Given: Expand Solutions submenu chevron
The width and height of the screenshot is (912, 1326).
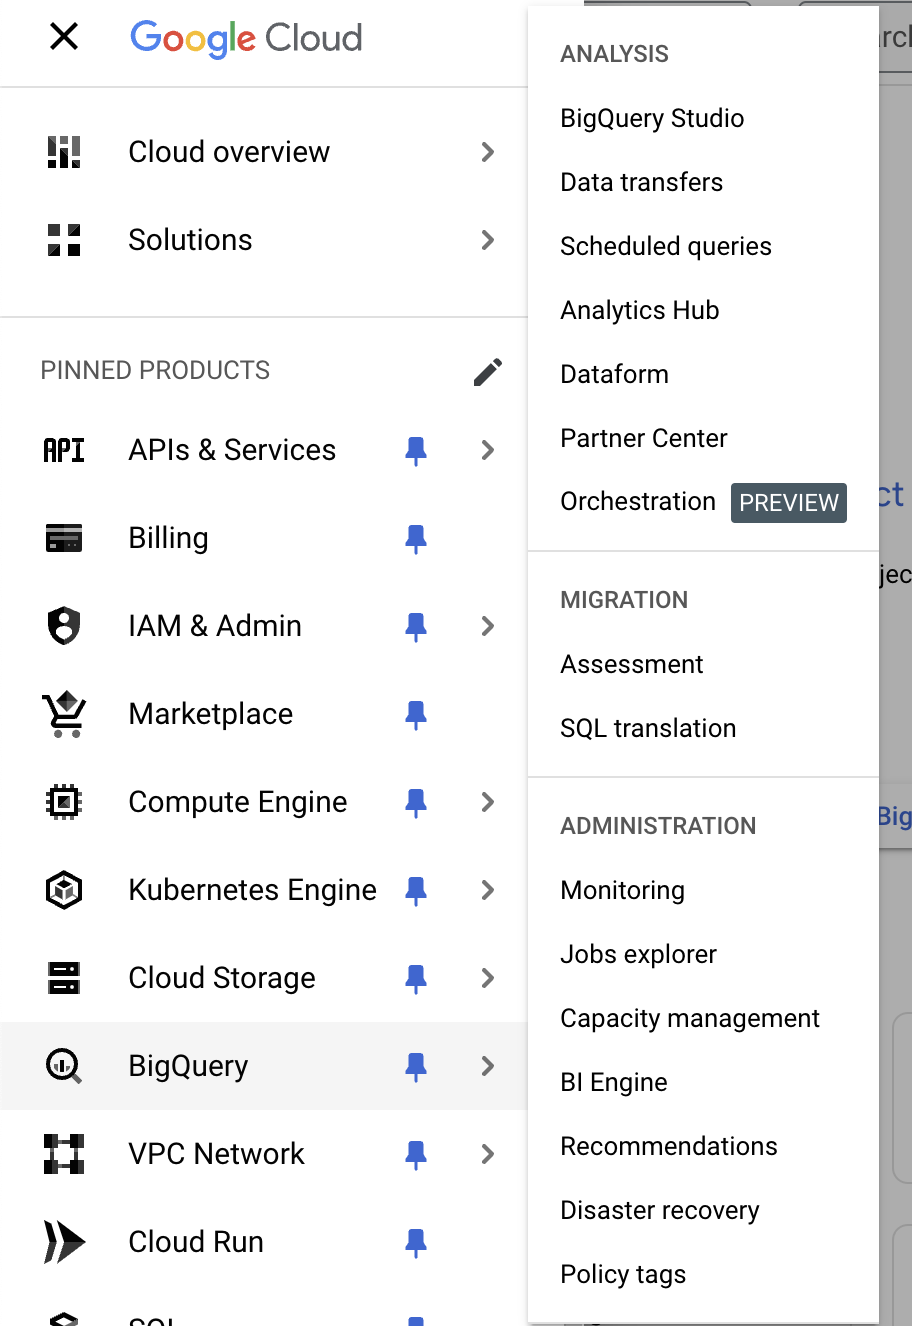Looking at the screenshot, I should [488, 240].
